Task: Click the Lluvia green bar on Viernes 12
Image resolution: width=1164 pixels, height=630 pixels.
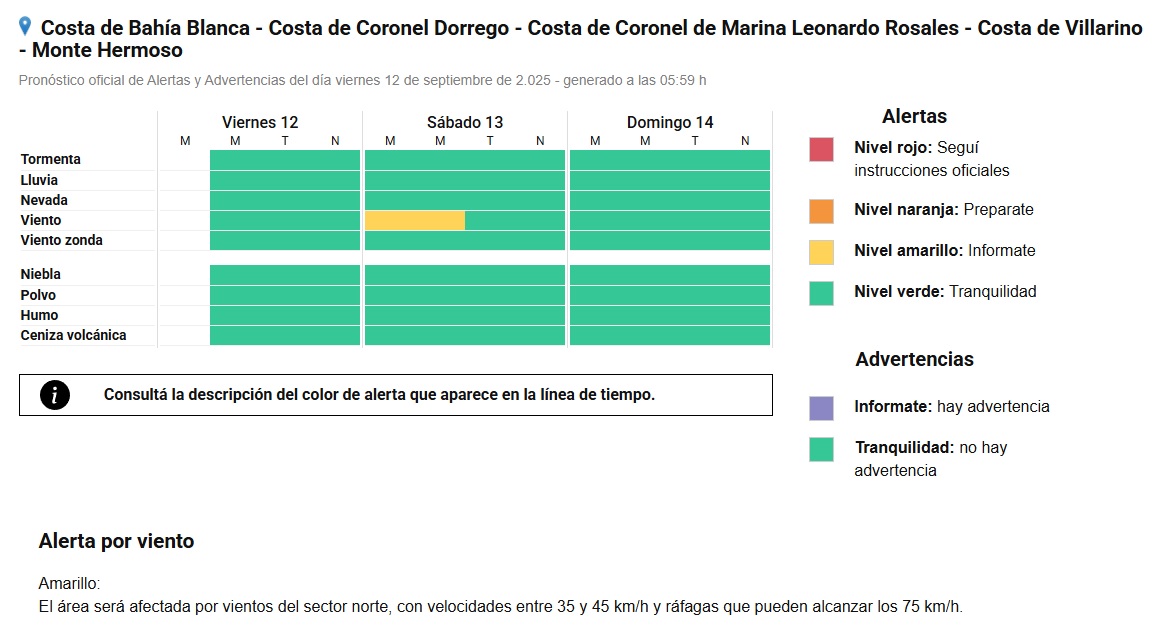Action: click(285, 180)
